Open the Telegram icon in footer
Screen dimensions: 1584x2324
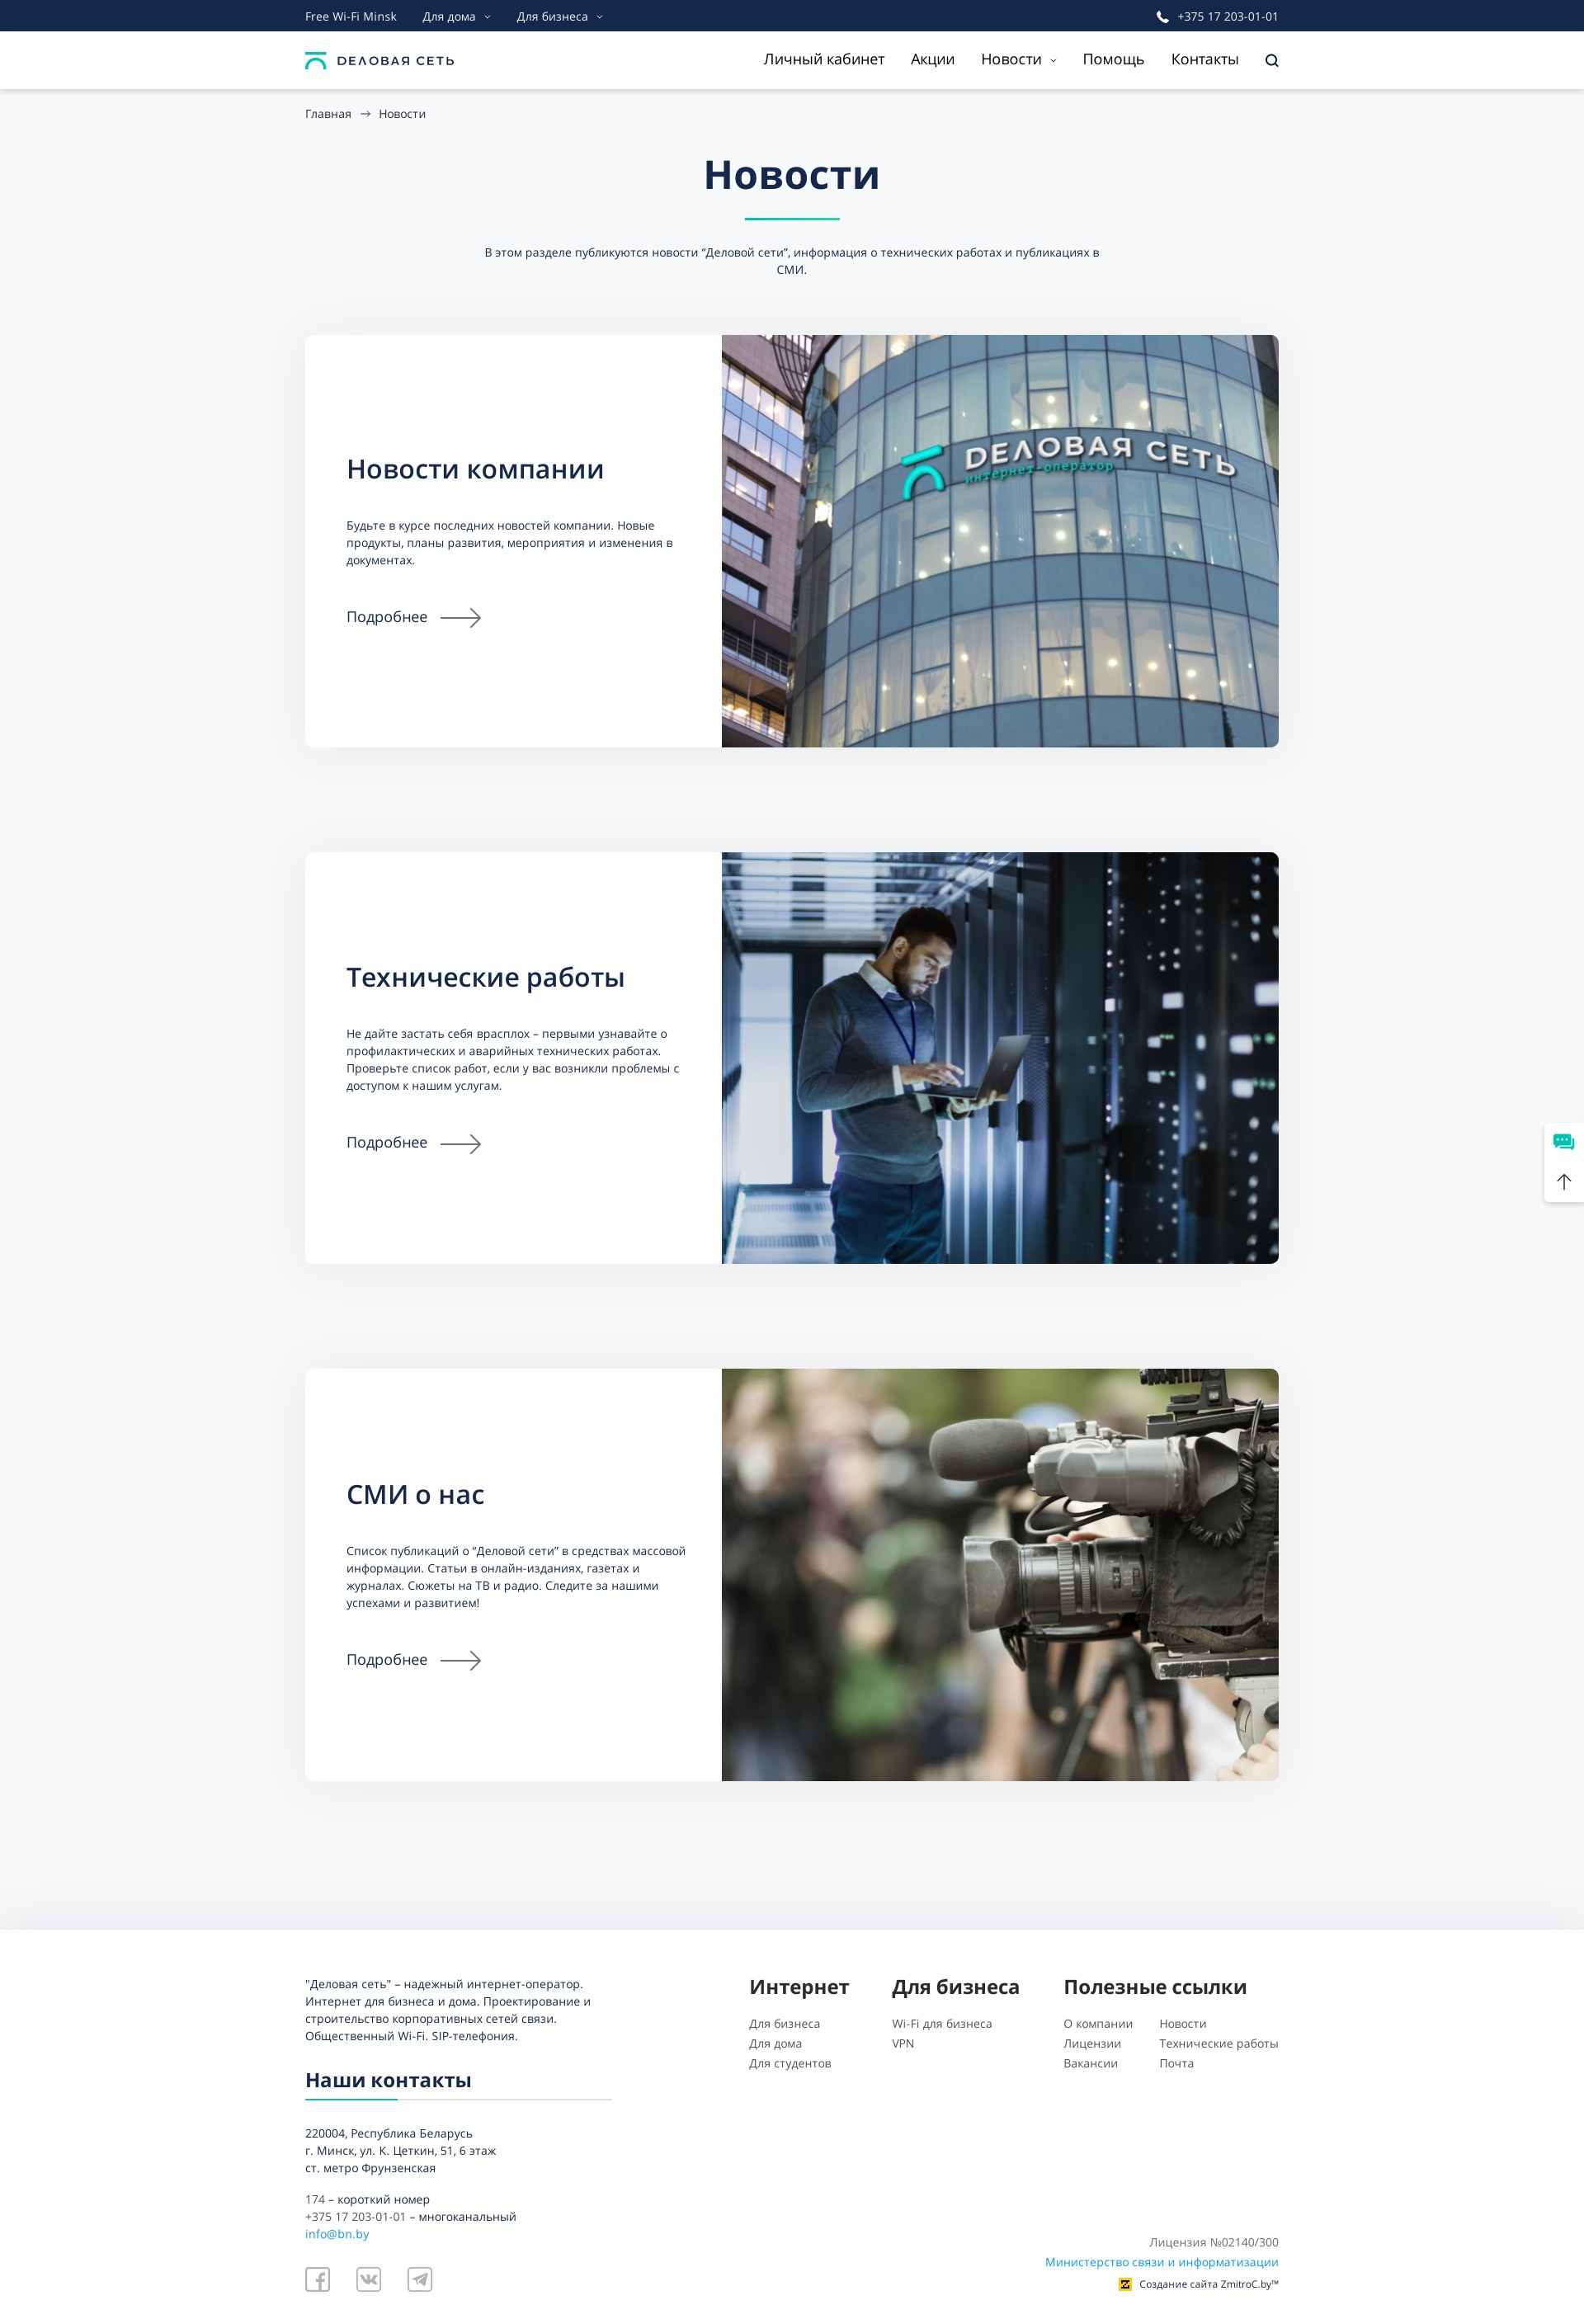[x=420, y=2279]
